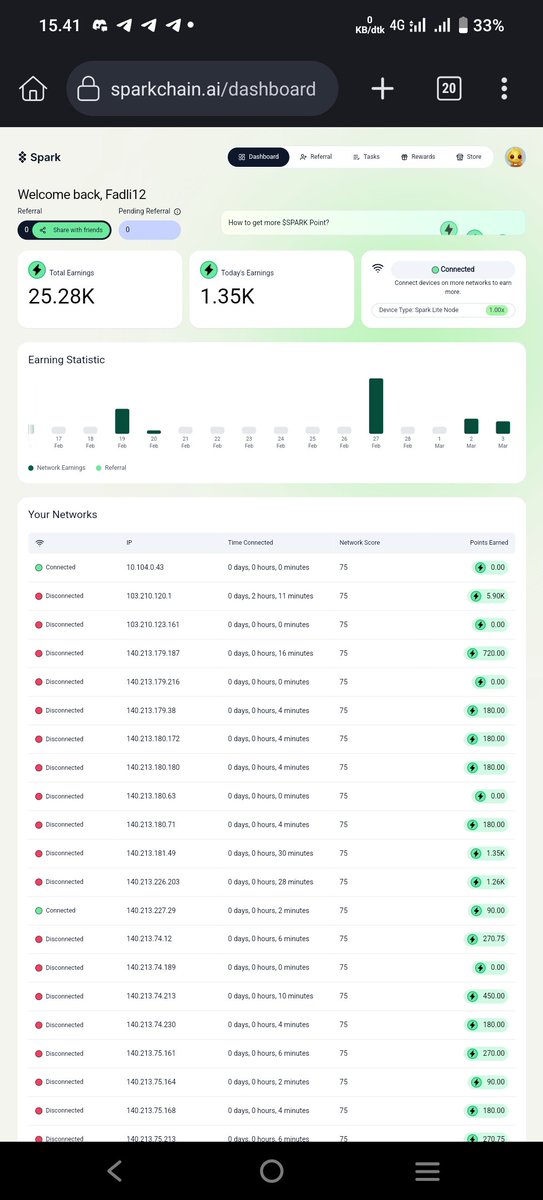Screen dimensions: 543x1200
Task: Tap the browser home icon
Action: click(x=33, y=89)
